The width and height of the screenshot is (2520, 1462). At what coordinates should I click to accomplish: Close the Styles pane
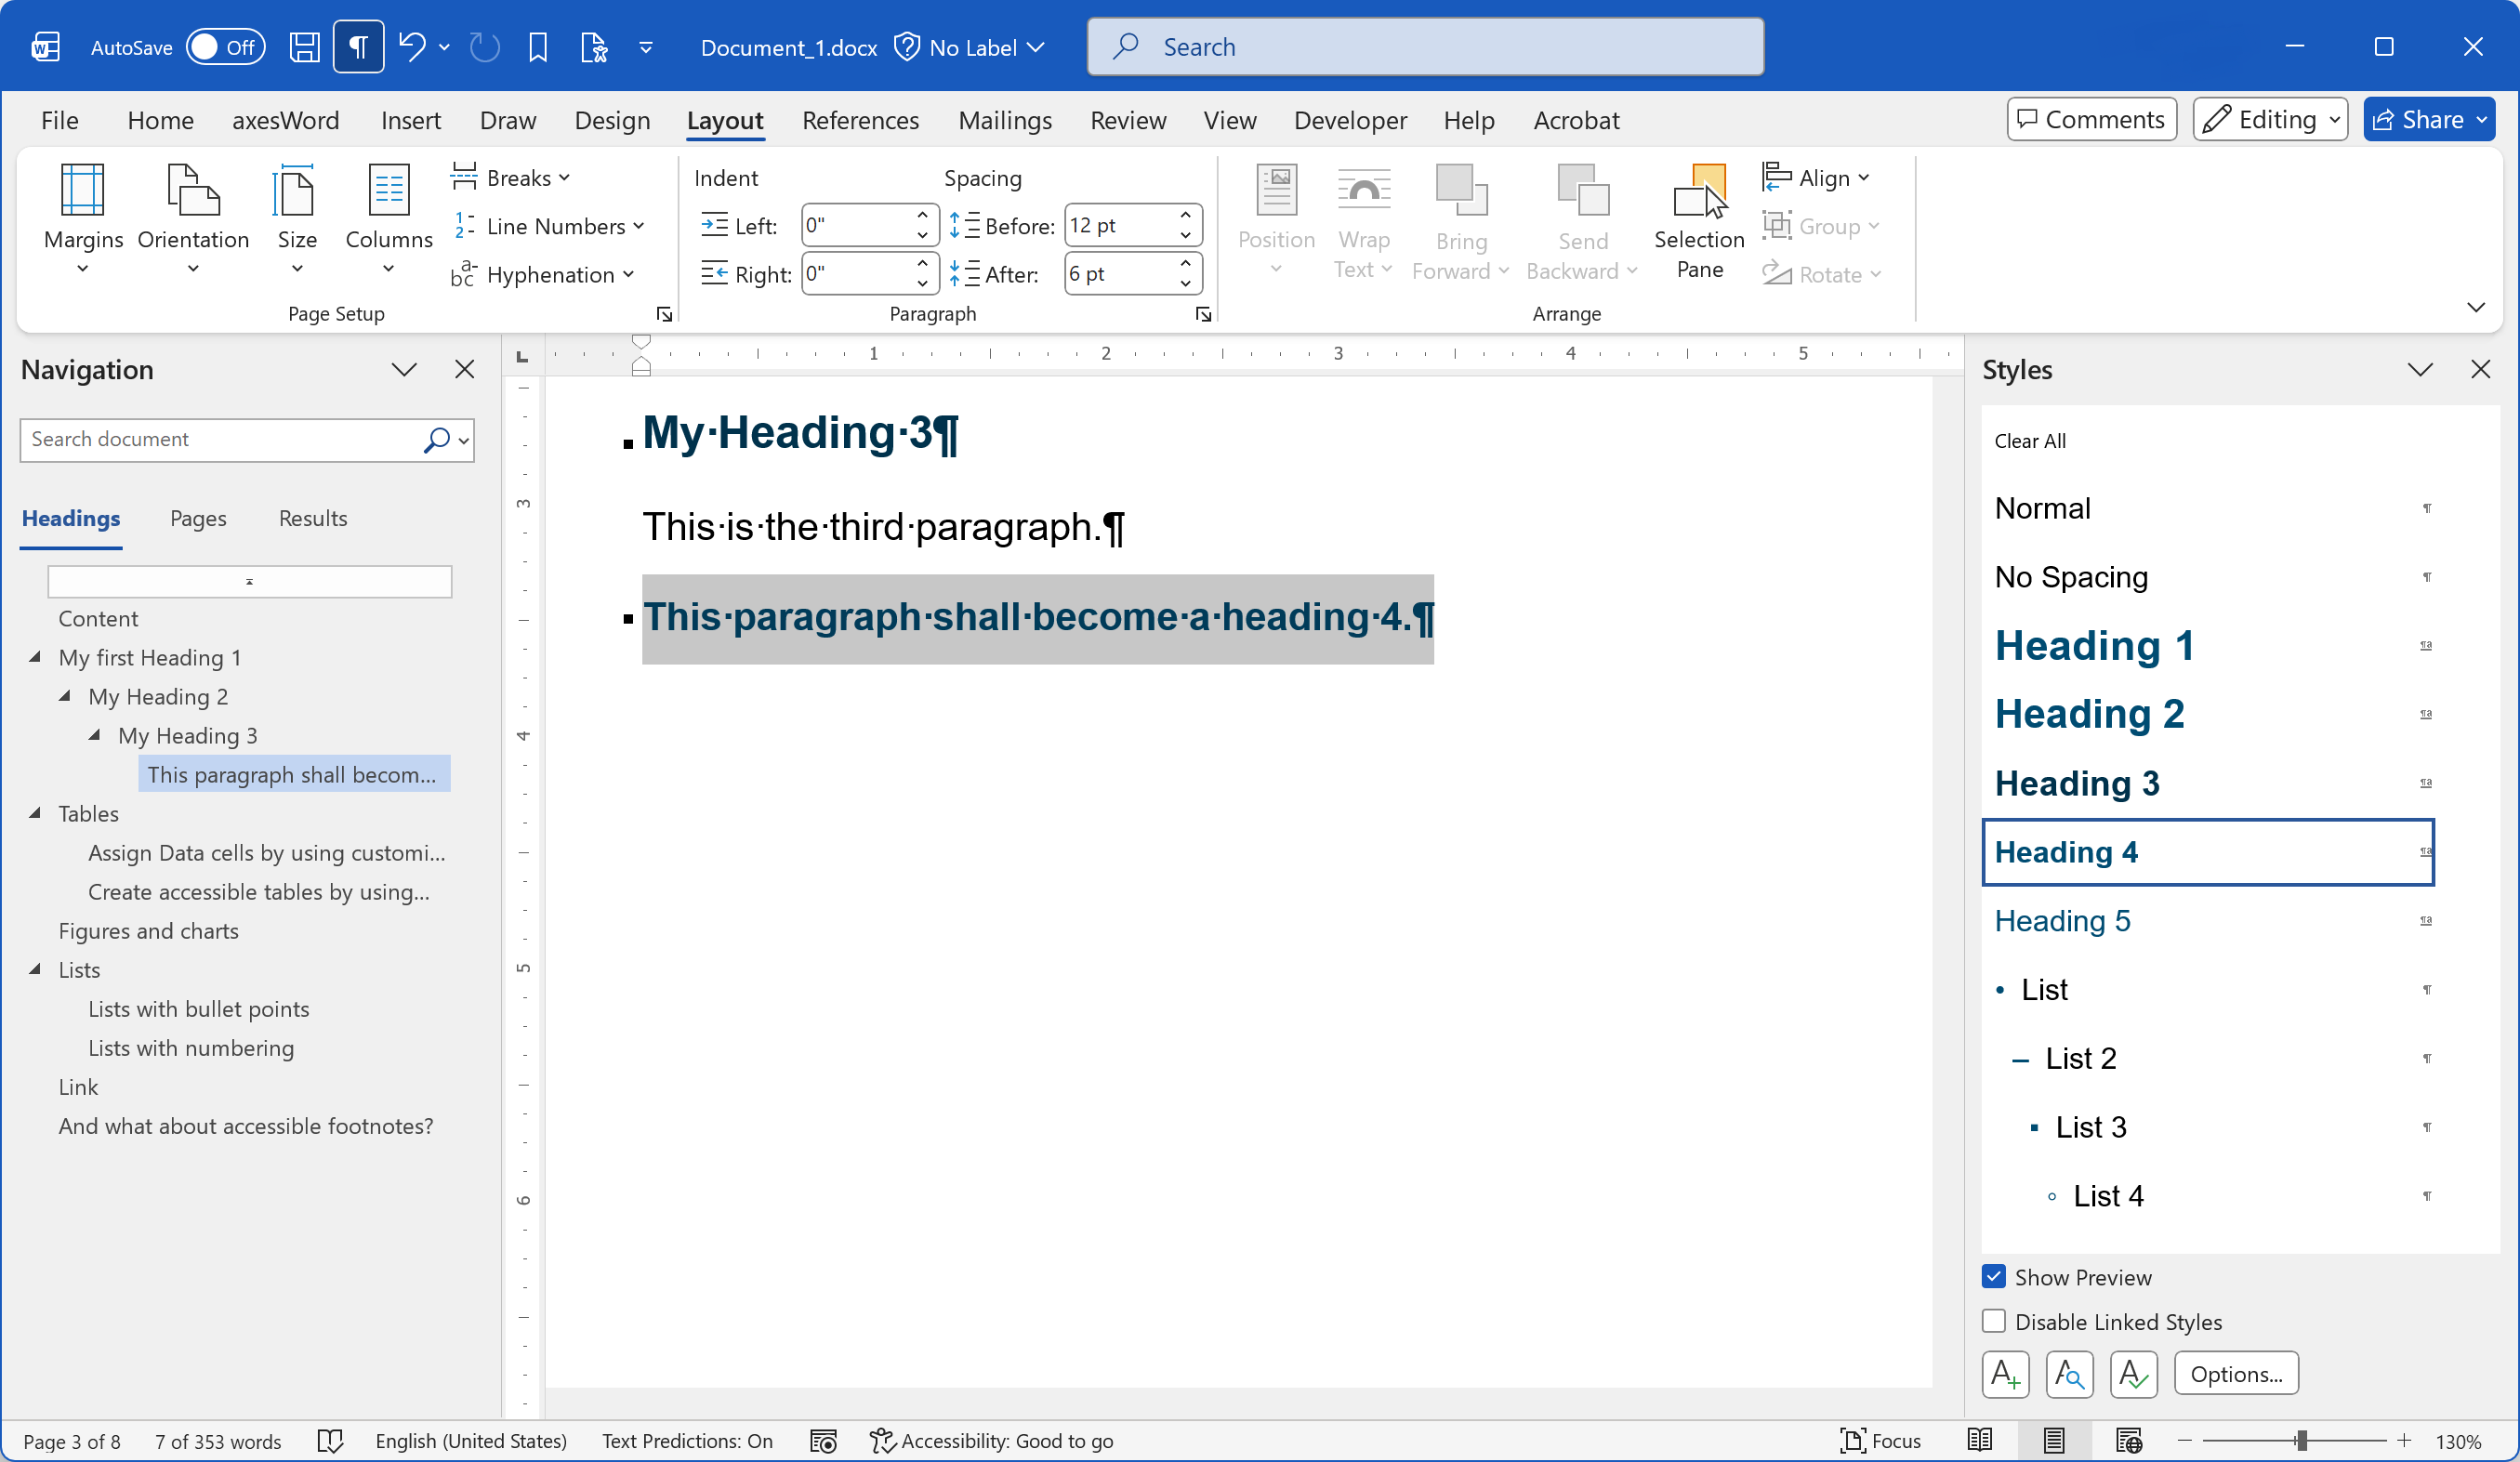pos(2480,369)
